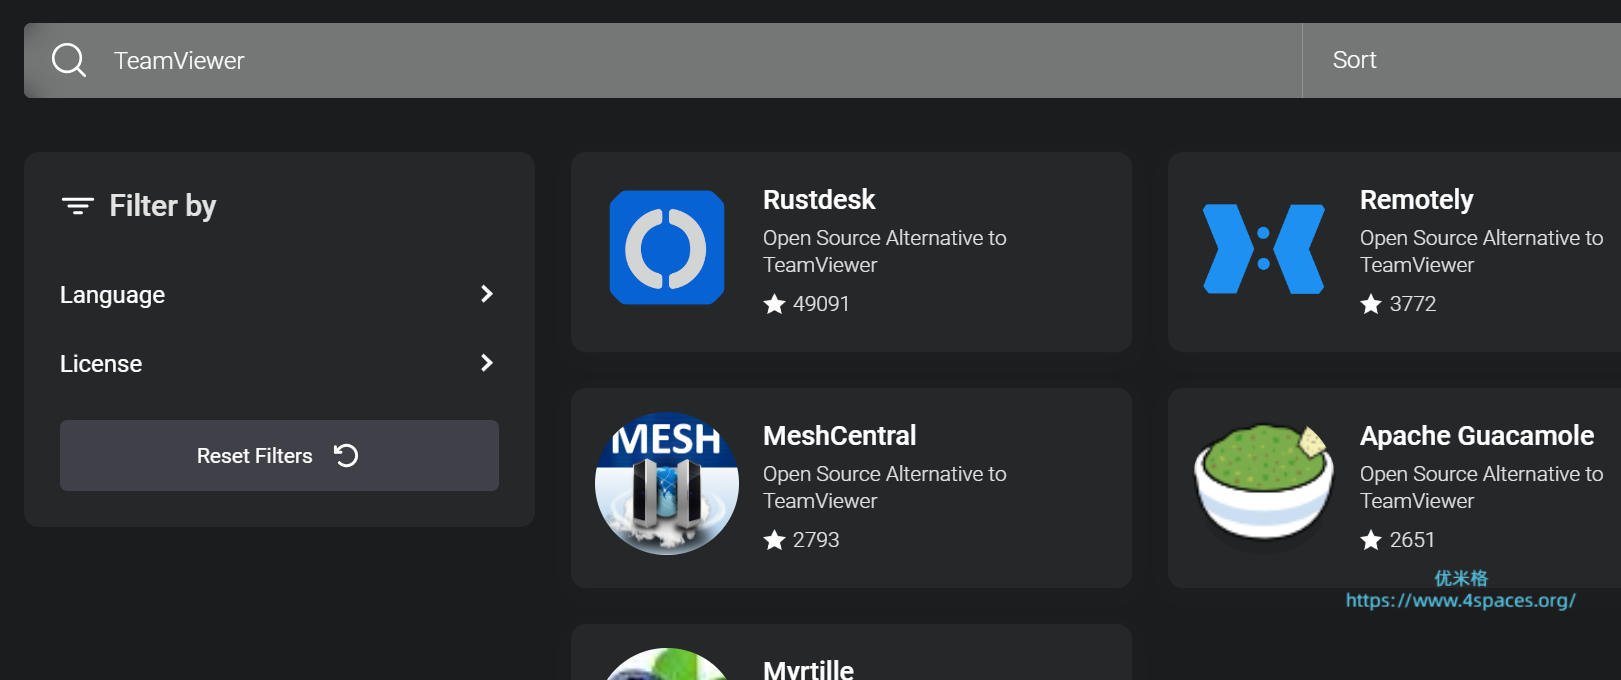1621x680 pixels.
Task: Open the Myrtille title link
Action: [x=808, y=669]
